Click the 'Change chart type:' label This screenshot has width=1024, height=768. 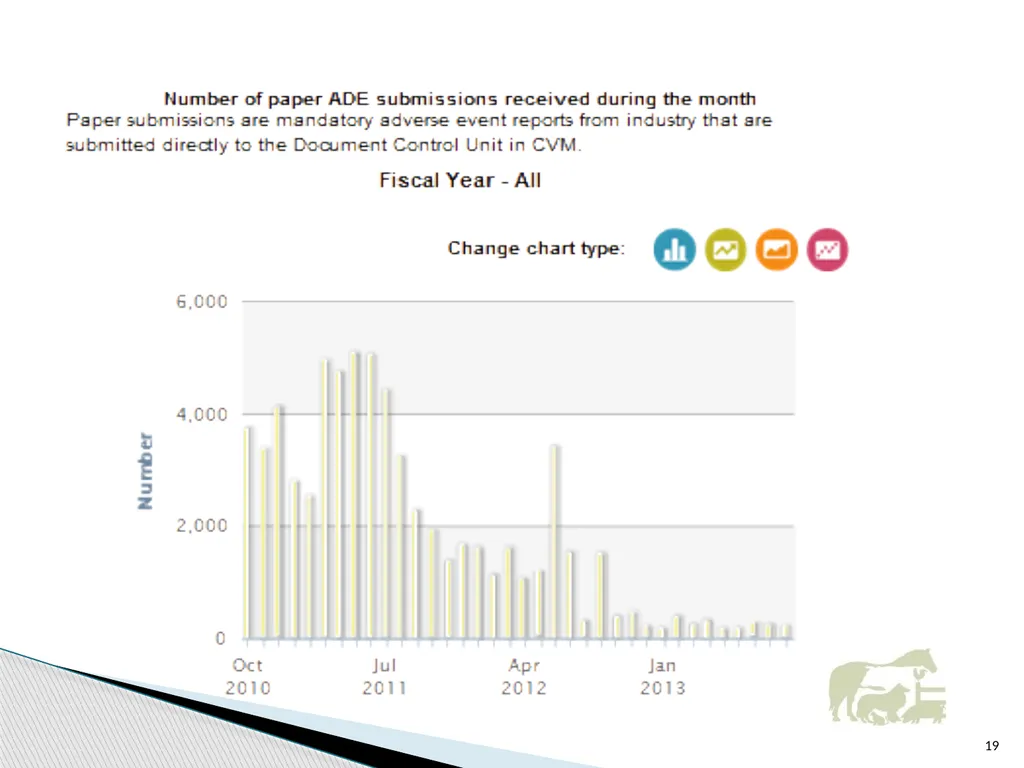tap(536, 249)
